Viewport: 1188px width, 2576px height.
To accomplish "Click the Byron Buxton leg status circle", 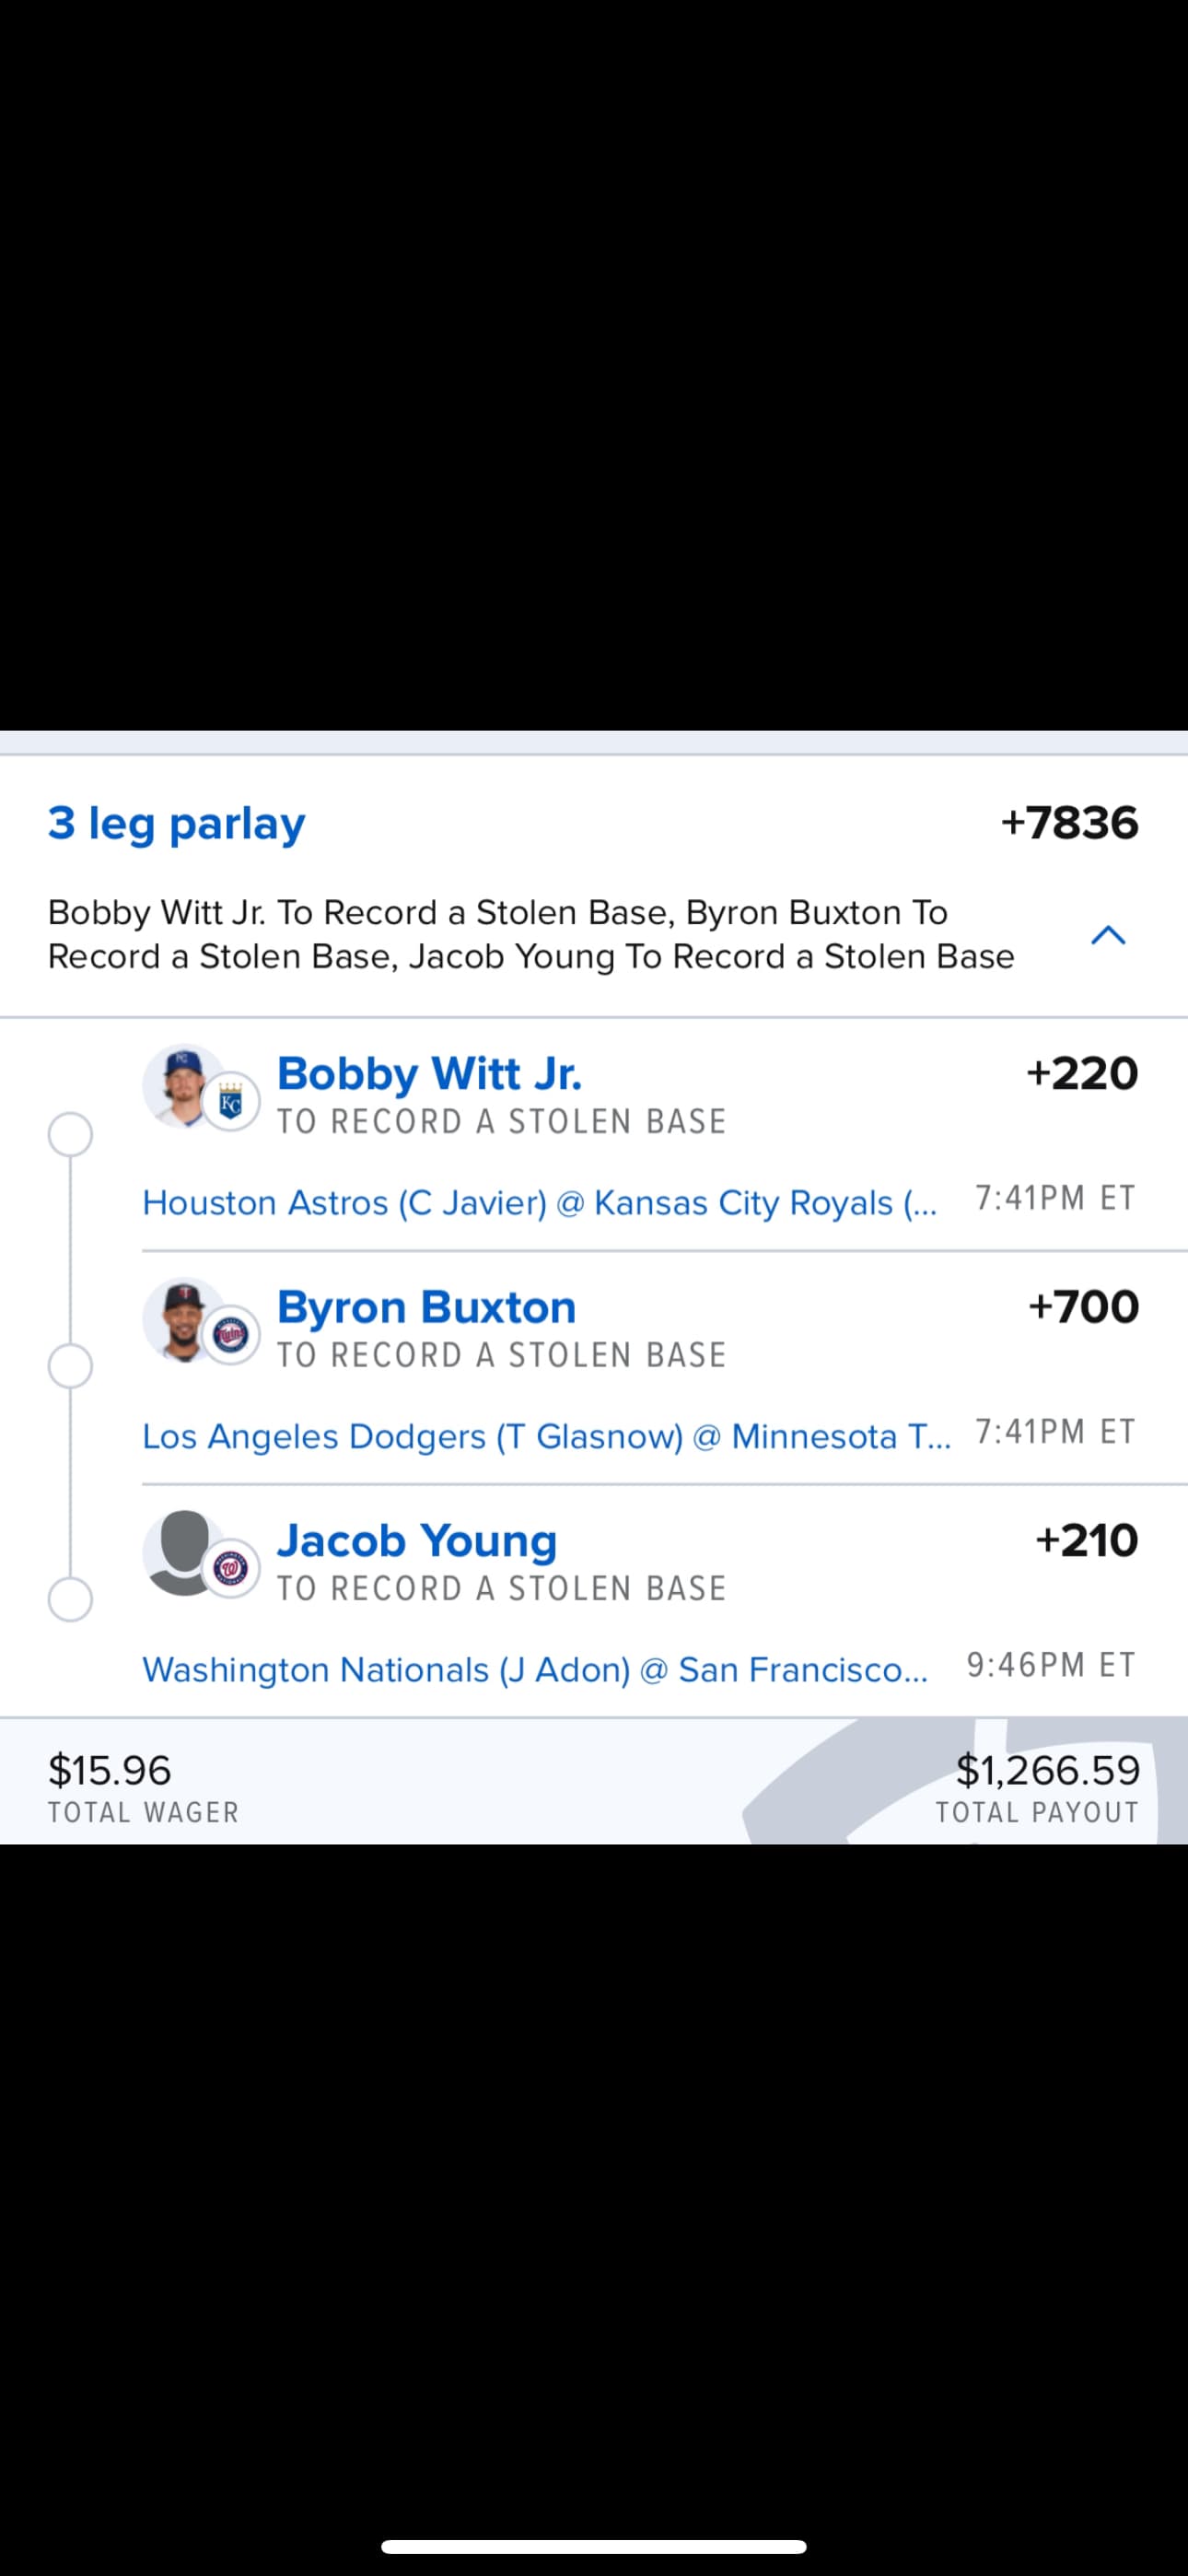I will [70, 1366].
